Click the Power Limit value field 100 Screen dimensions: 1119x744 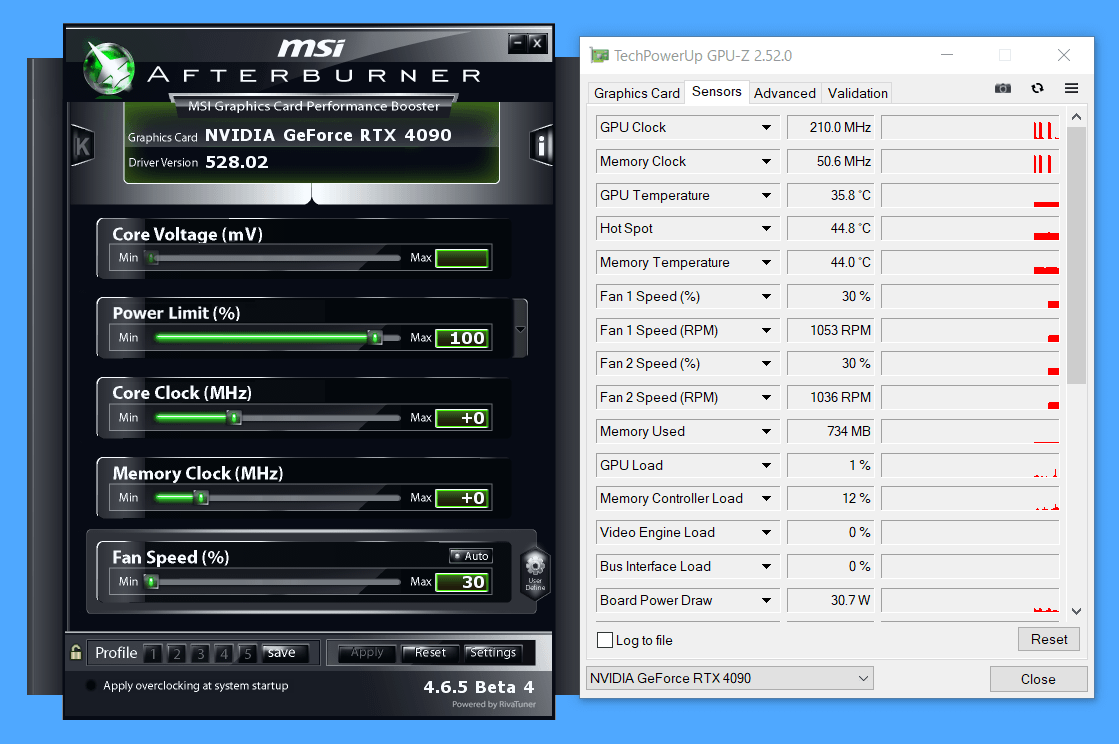pyautogui.click(x=462, y=338)
